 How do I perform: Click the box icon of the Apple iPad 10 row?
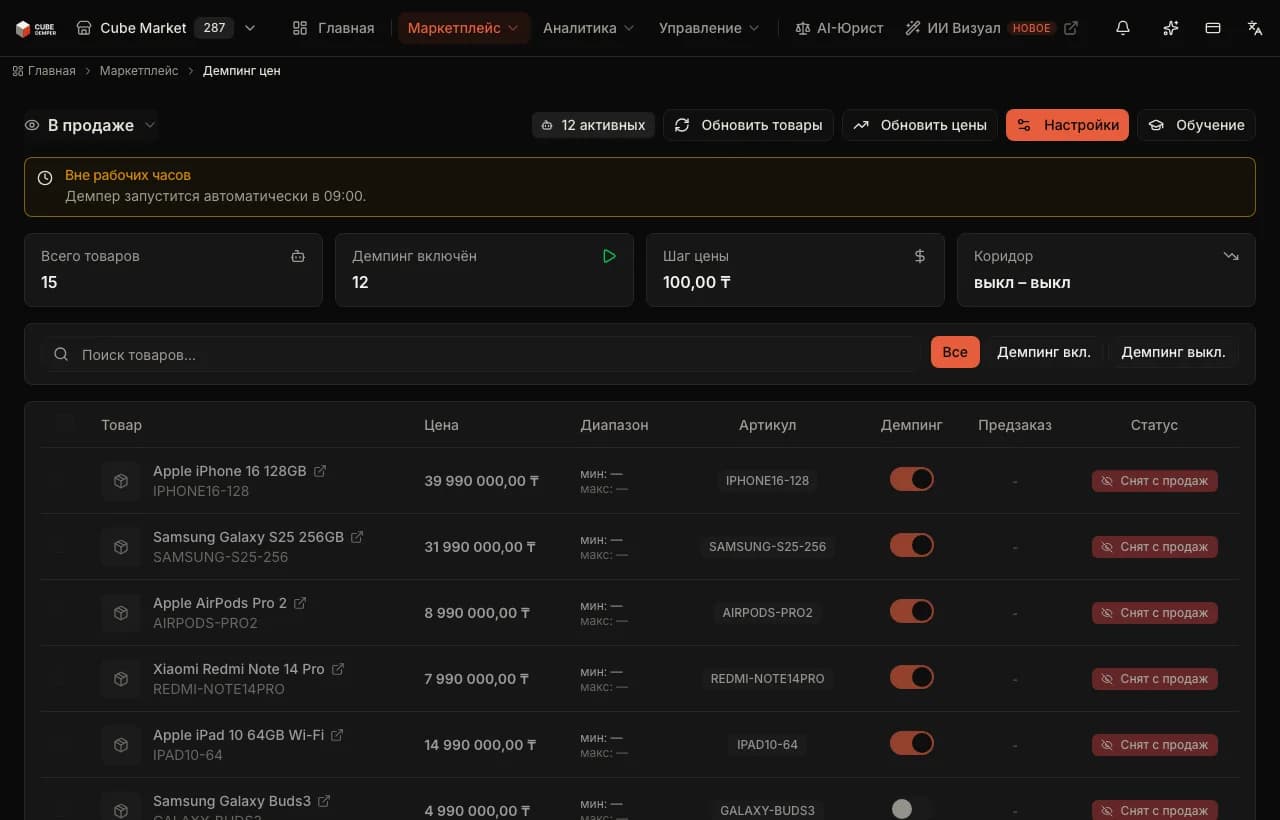[121, 745]
